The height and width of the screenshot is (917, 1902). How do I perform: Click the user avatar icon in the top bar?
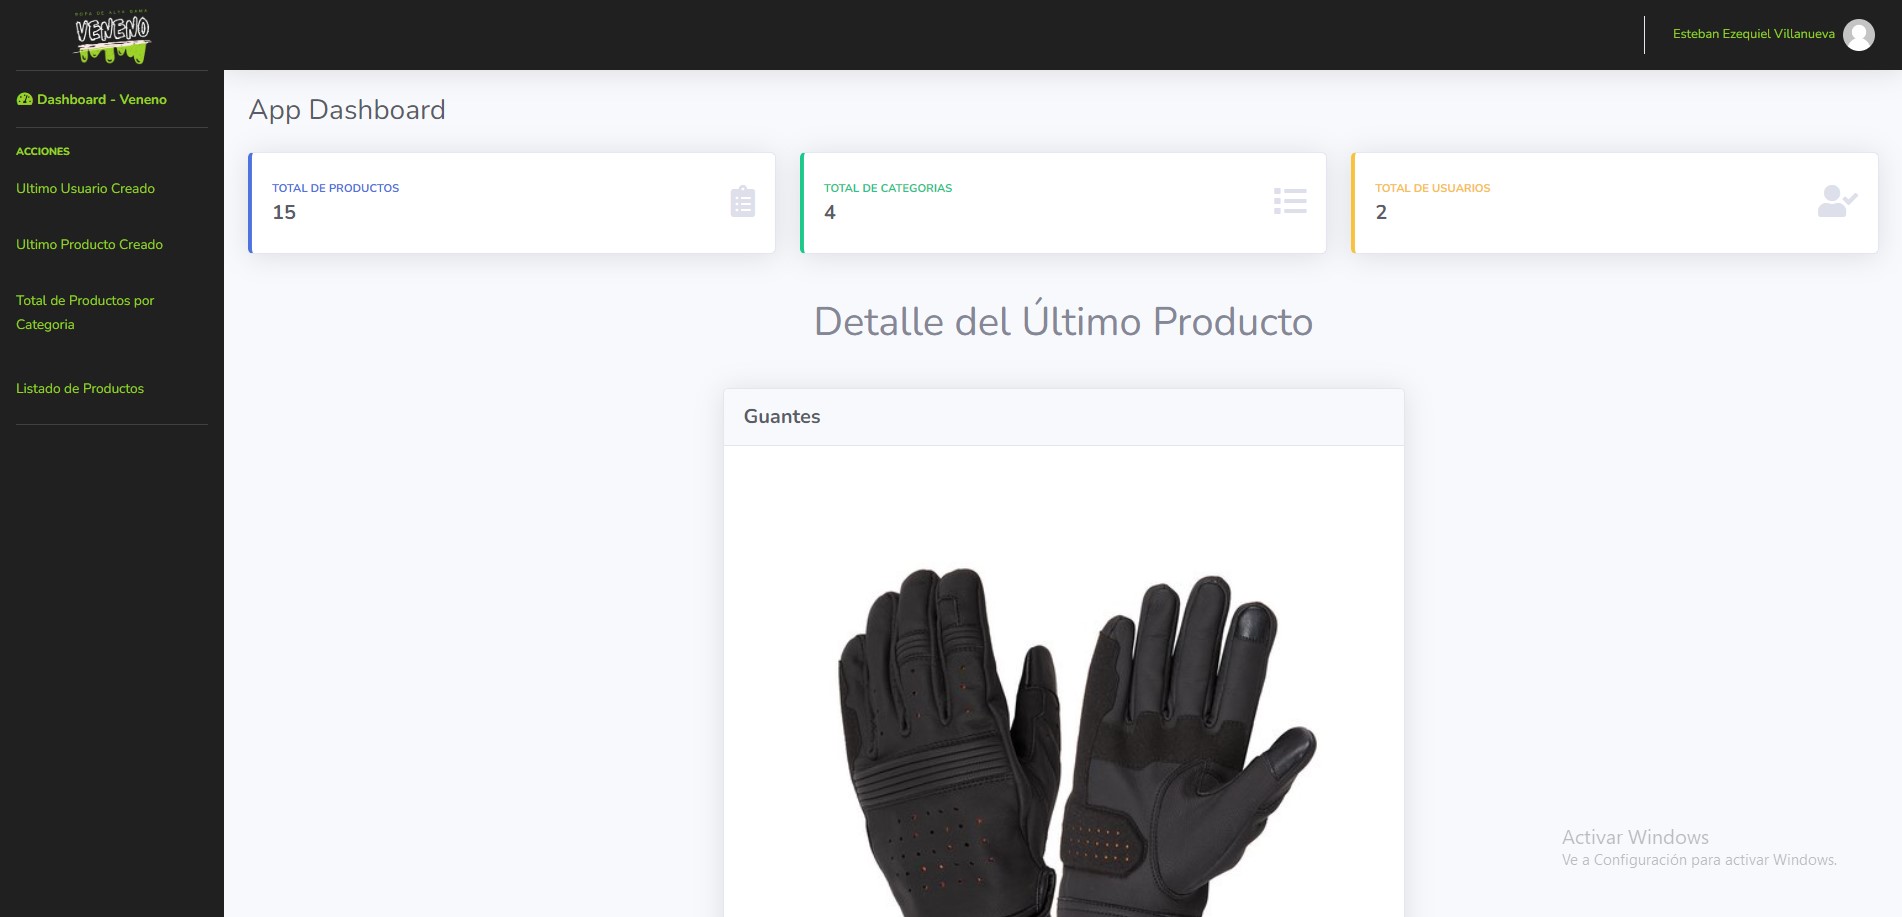click(x=1858, y=35)
